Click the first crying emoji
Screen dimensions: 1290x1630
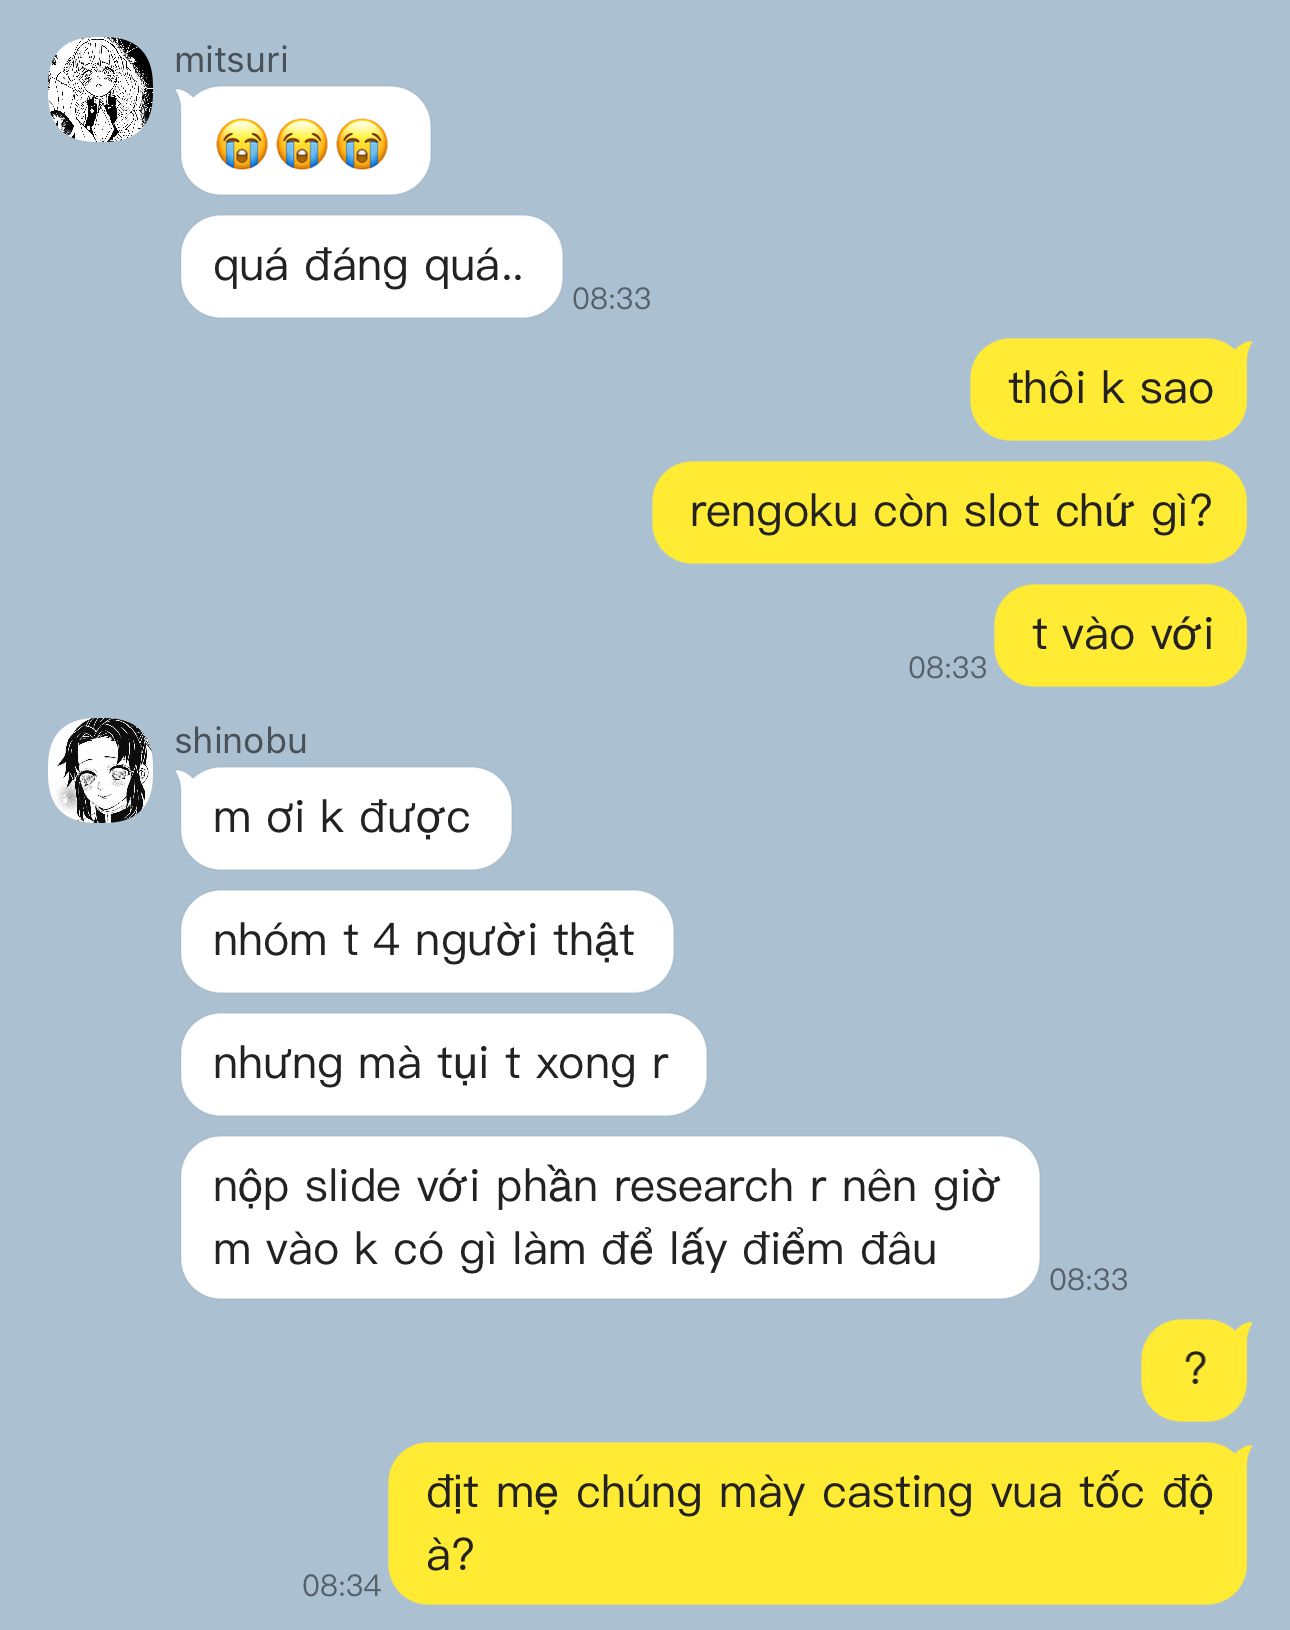pyautogui.click(x=242, y=144)
